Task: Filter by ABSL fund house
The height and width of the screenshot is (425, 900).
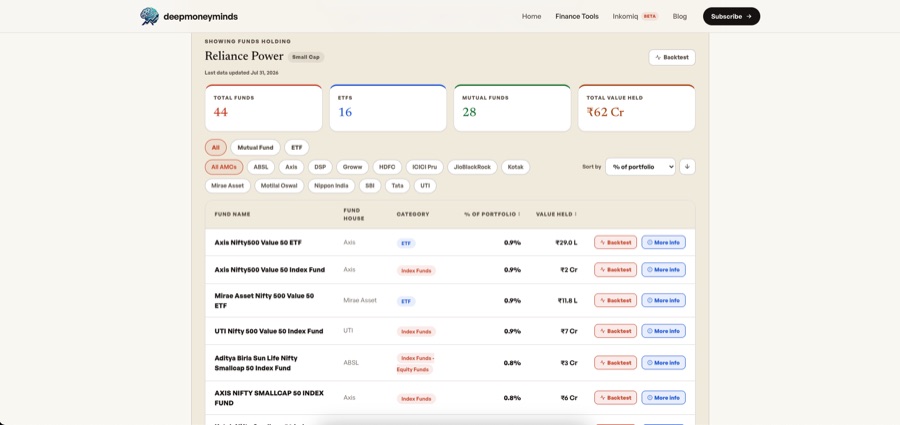Action: (x=261, y=167)
